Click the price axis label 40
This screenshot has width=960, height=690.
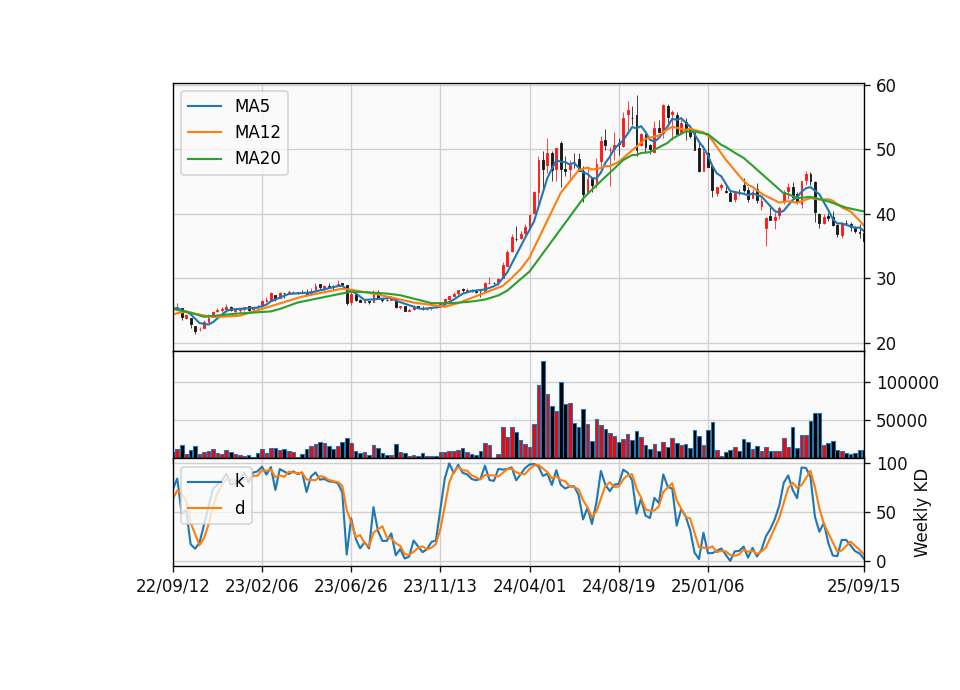(886, 215)
